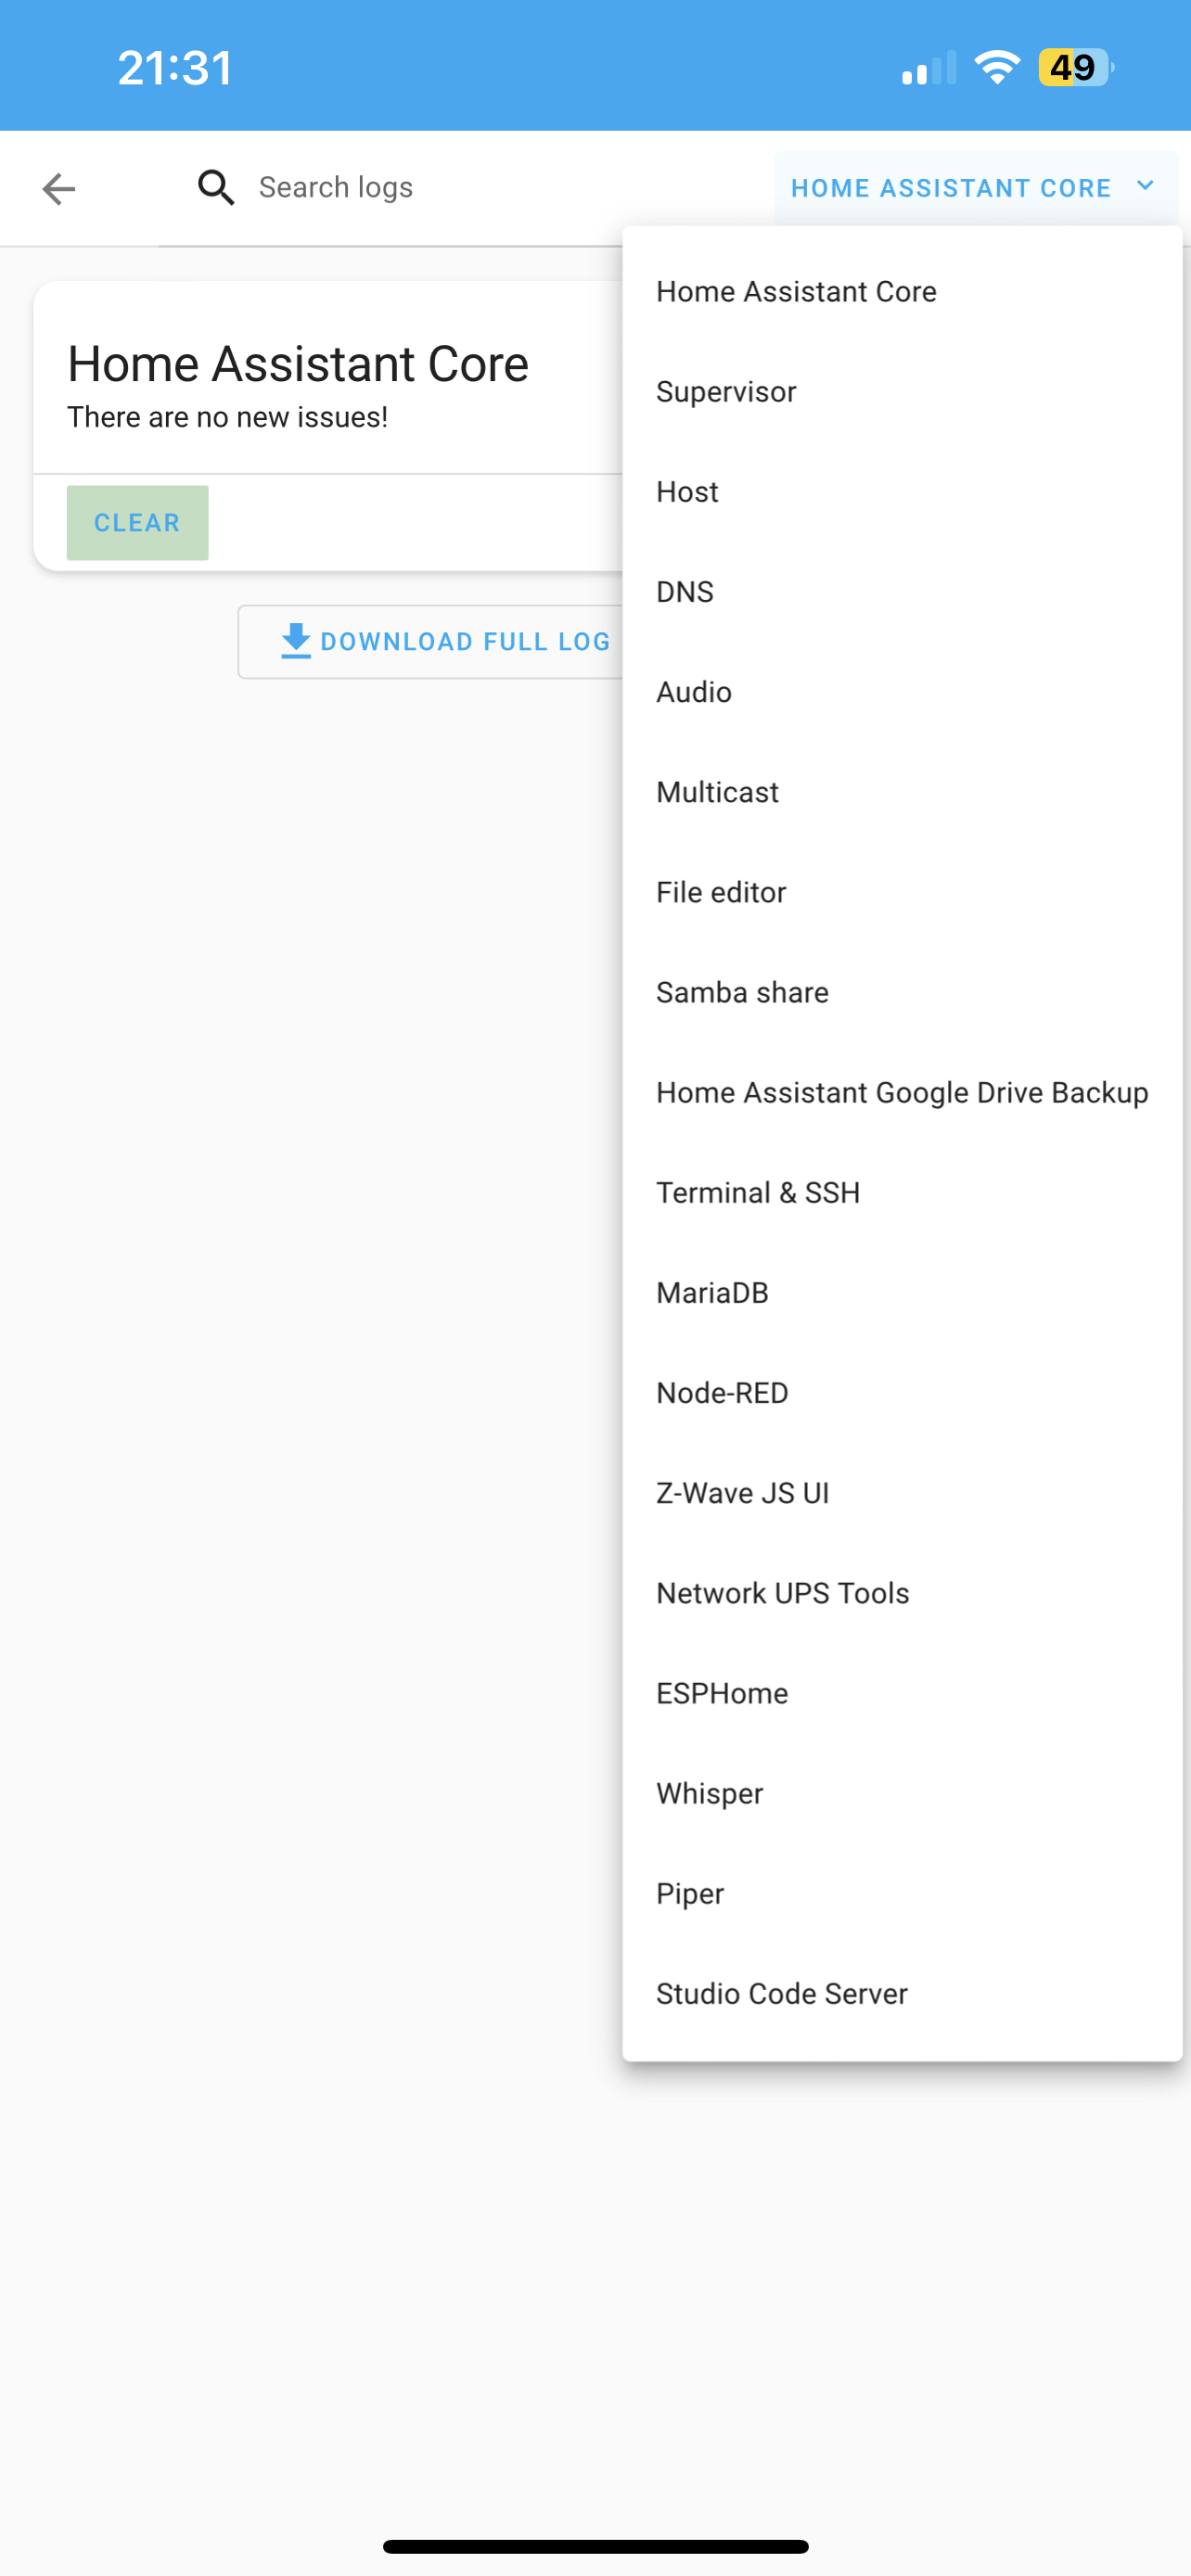This screenshot has height=2576, width=1191.
Task: Click the battery indicator showing 49
Action: pyautogui.click(x=1075, y=67)
